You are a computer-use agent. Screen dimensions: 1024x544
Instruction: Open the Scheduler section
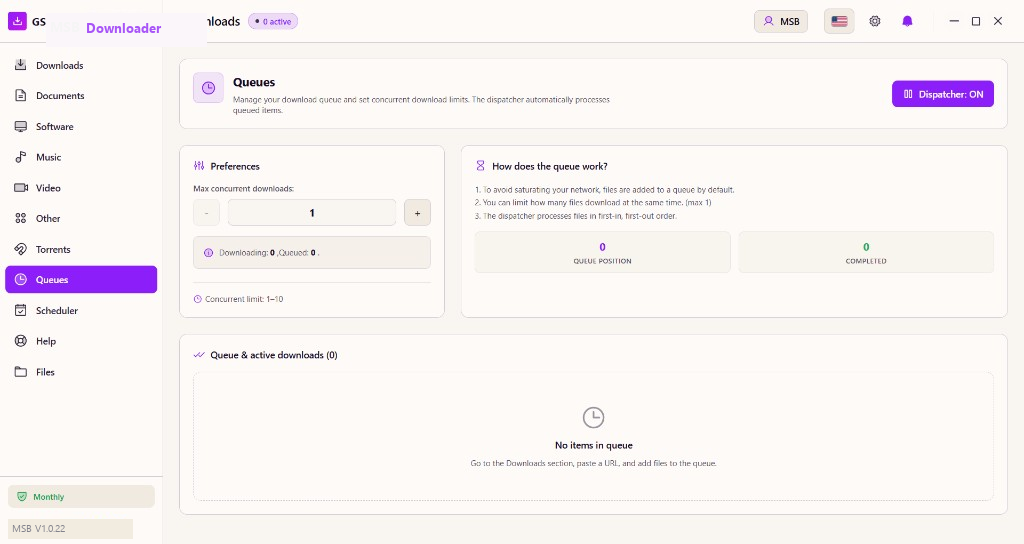[x=81, y=311]
